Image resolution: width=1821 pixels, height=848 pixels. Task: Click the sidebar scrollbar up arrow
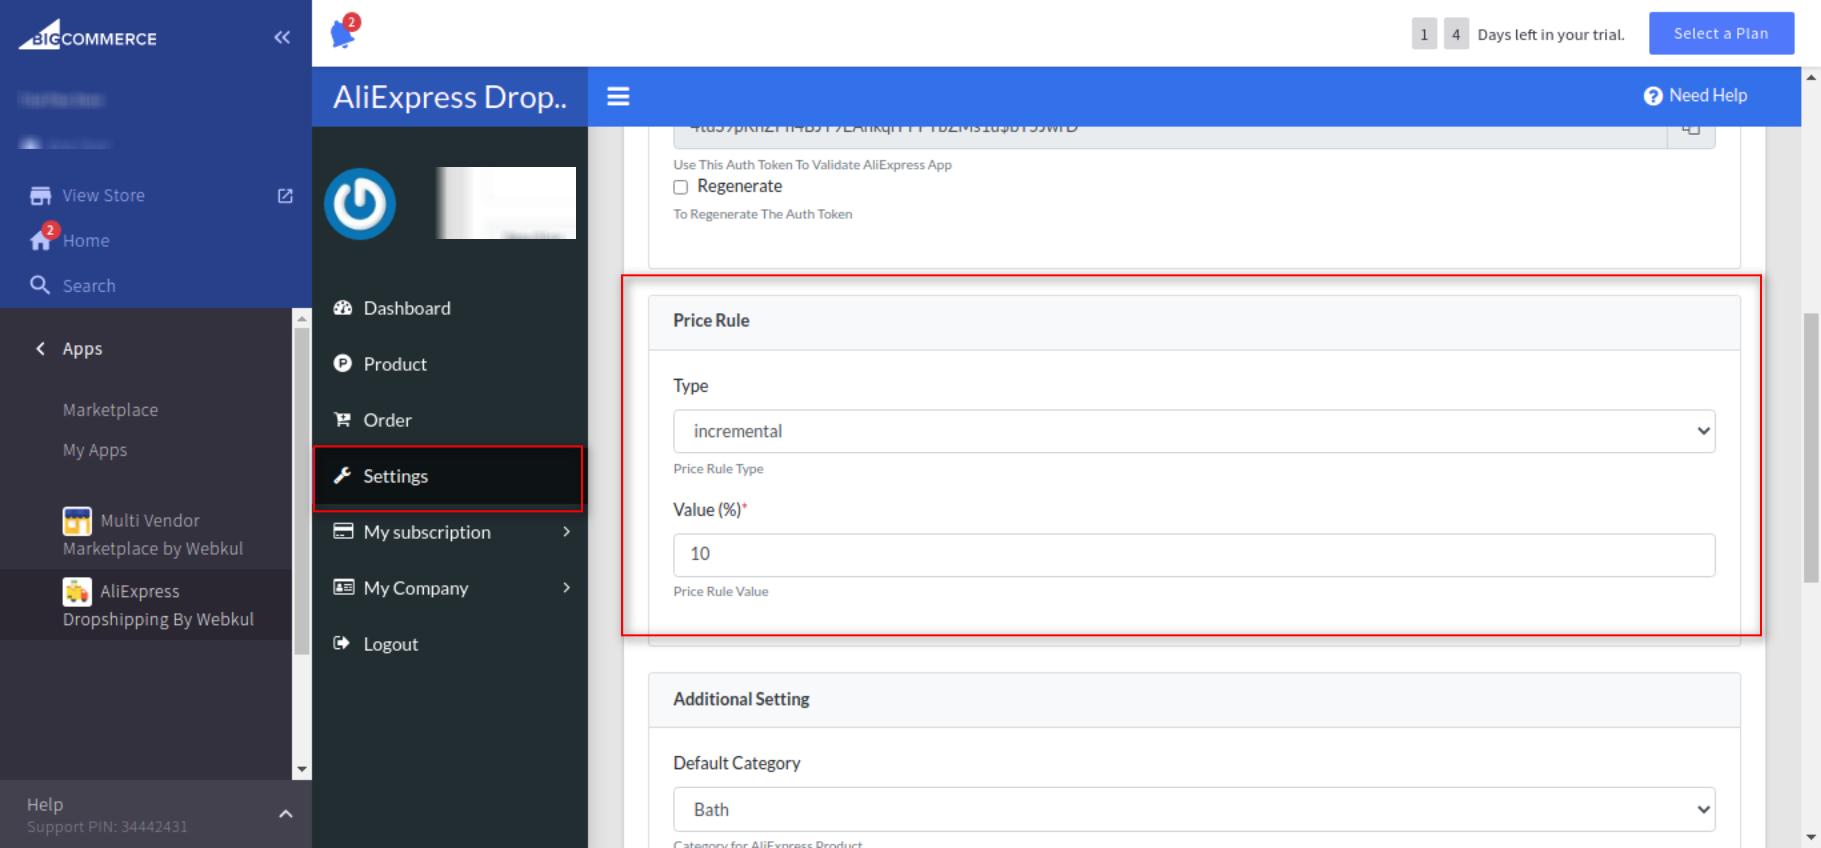[301, 318]
